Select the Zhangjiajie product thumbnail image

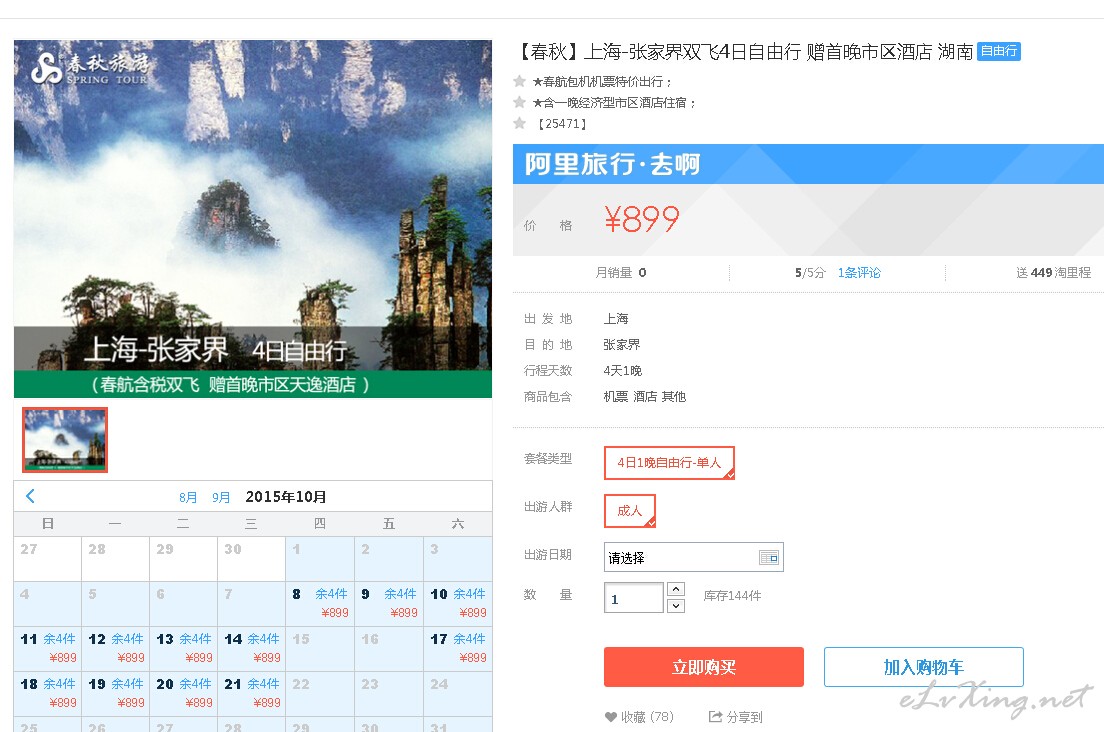[x=65, y=440]
